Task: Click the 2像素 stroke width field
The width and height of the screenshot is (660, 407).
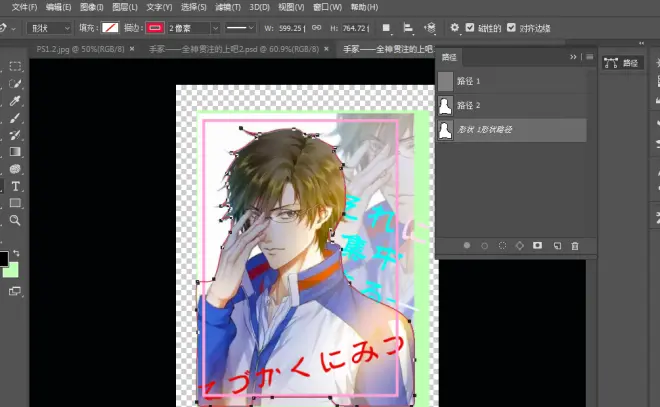Action: pyautogui.click(x=189, y=28)
